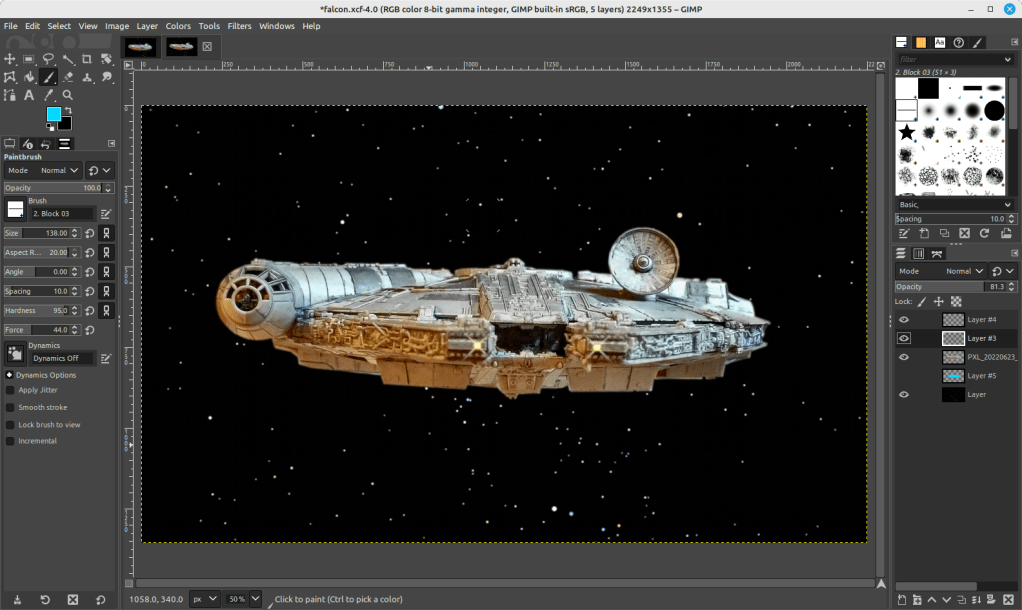Activate the Zoom magnifier tool
Image resolution: width=1022 pixels, height=610 pixels.
(x=68, y=95)
